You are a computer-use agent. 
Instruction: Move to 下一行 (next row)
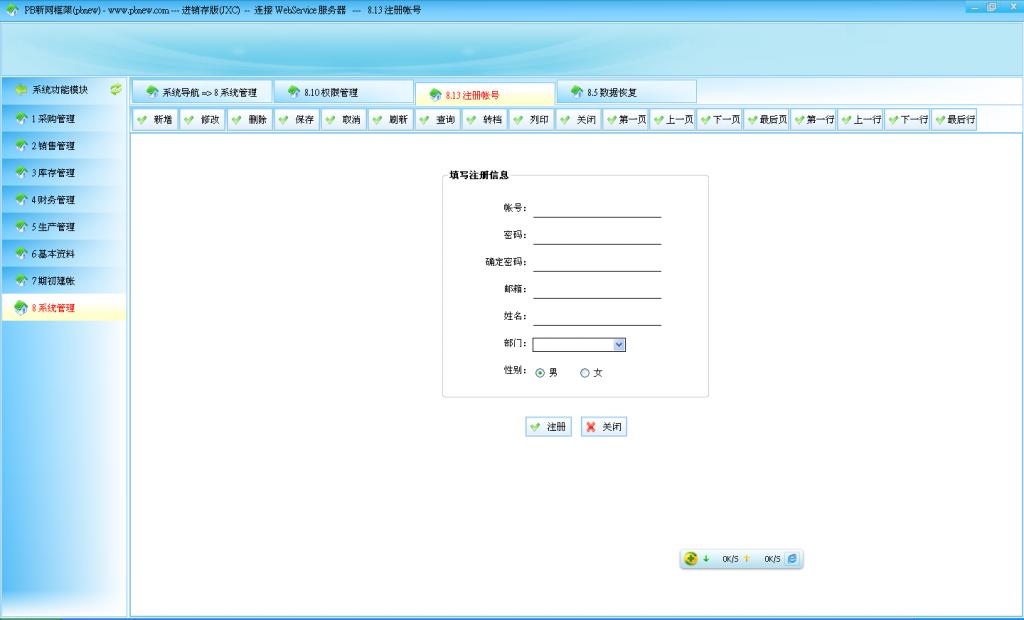tap(908, 120)
